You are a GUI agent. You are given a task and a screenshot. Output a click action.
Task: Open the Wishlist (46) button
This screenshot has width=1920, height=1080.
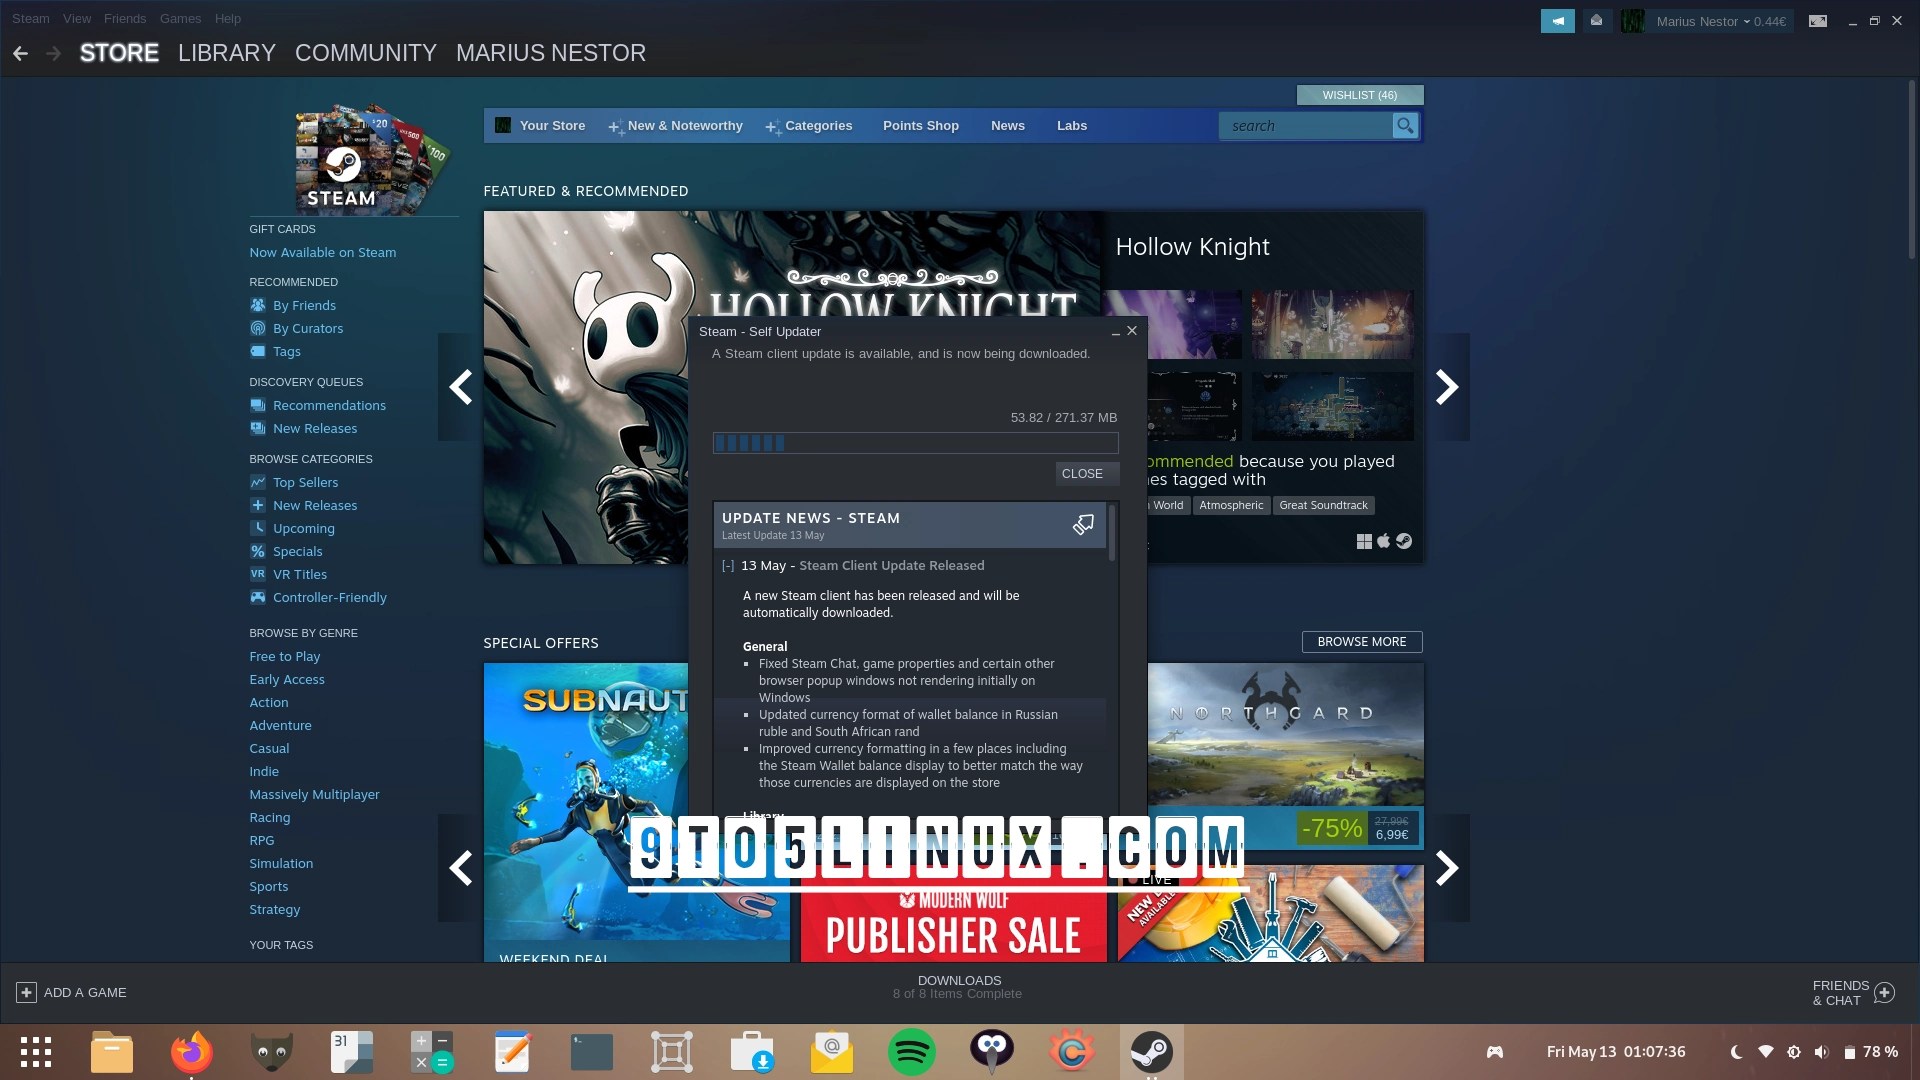point(1359,95)
